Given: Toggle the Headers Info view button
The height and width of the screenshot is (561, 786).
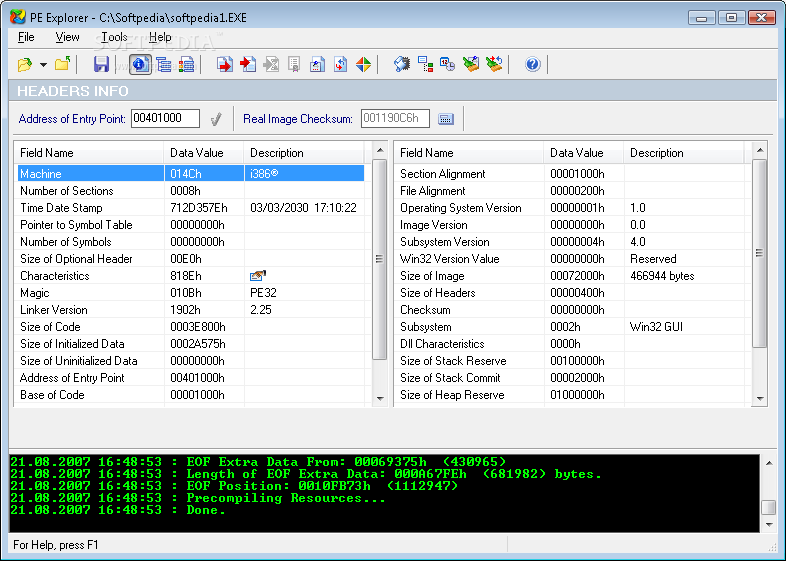Looking at the screenshot, I should pos(140,64).
